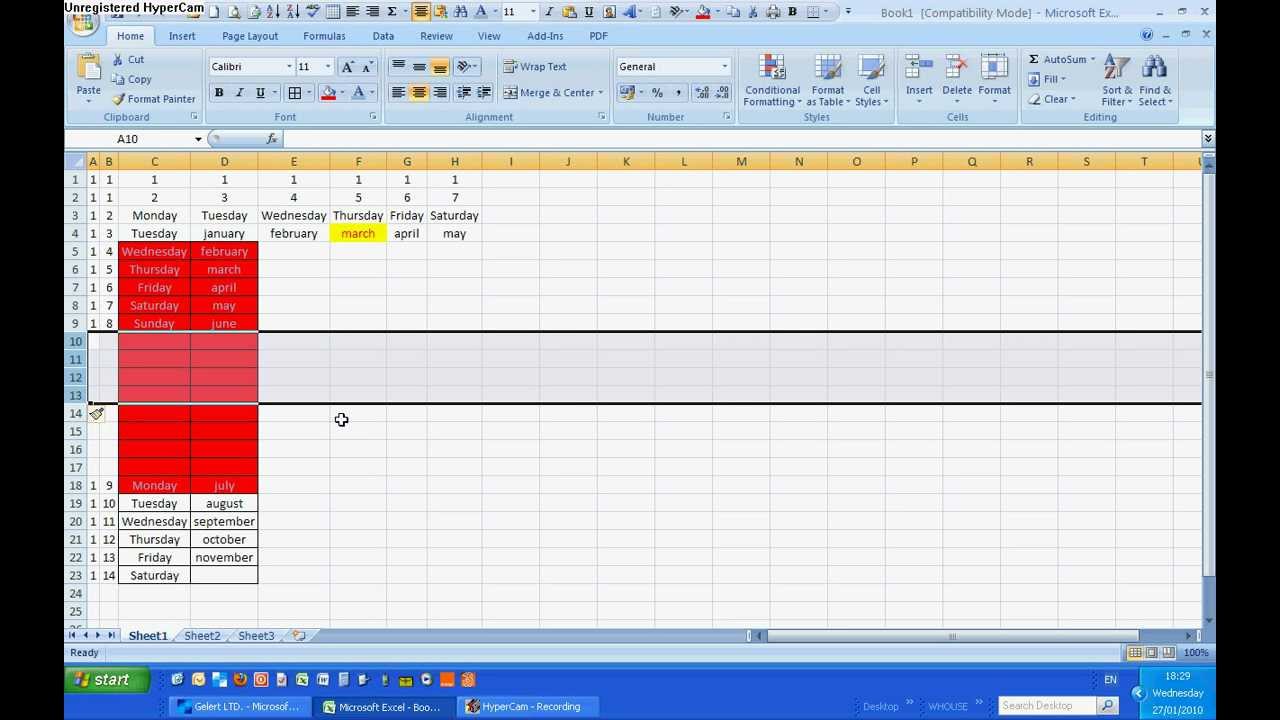Open the Font Color dropdown arrow

tap(372, 93)
